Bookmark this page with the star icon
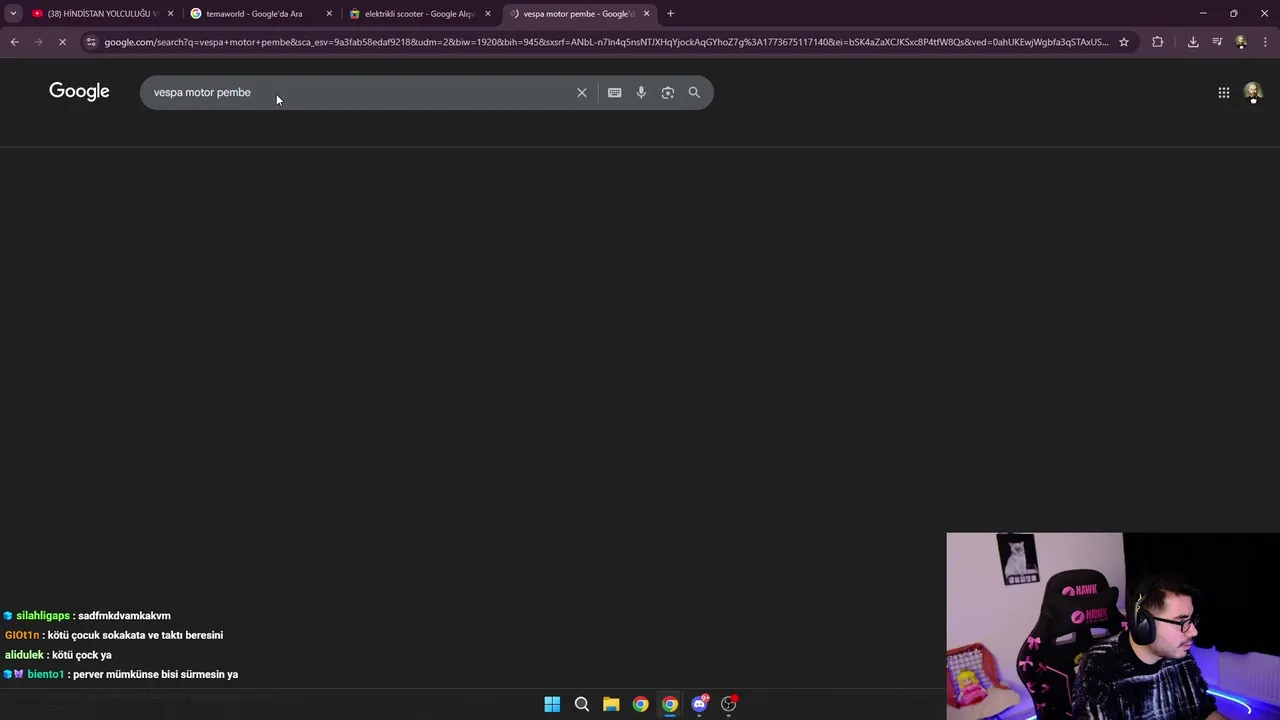The image size is (1280, 720). [x=1124, y=42]
